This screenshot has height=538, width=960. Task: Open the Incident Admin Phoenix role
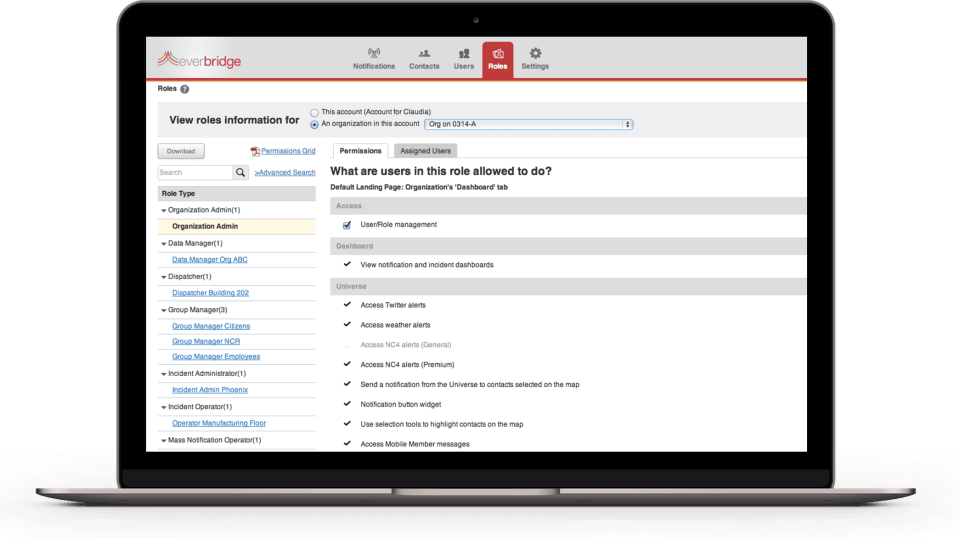pos(209,390)
